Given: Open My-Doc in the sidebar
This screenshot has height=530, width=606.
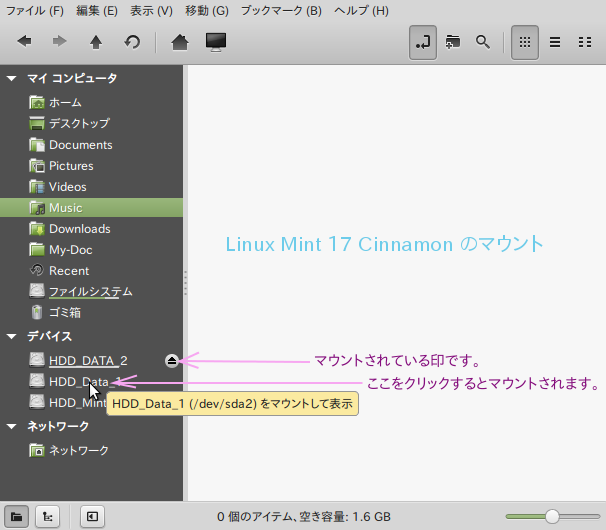Looking at the screenshot, I should (x=91, y=250).
